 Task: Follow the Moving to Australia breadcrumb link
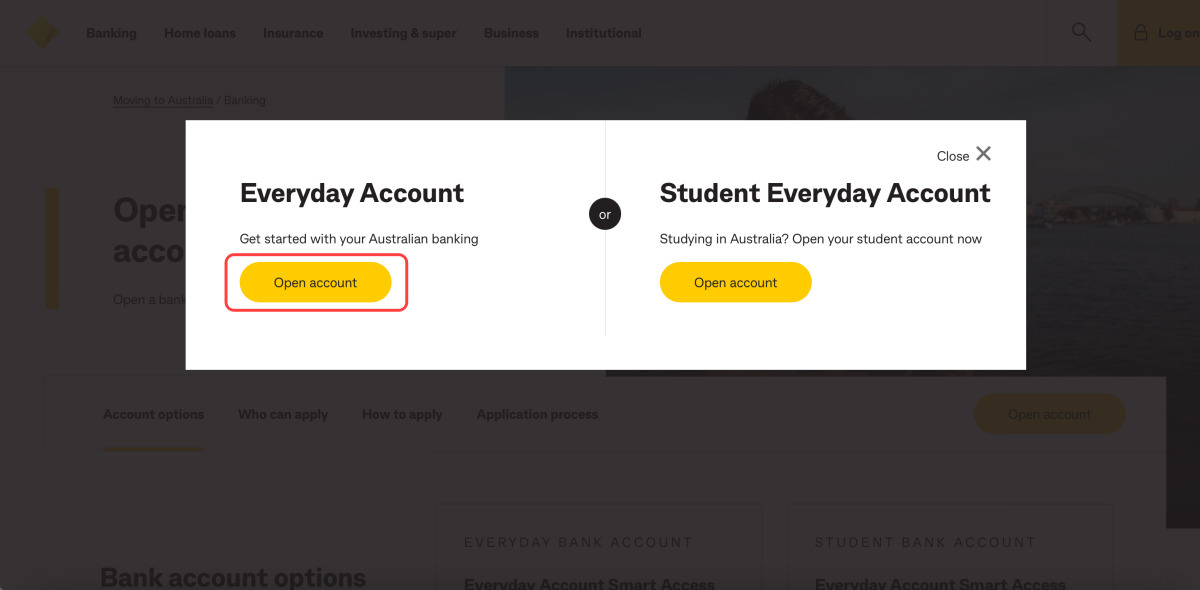point(163,100)
